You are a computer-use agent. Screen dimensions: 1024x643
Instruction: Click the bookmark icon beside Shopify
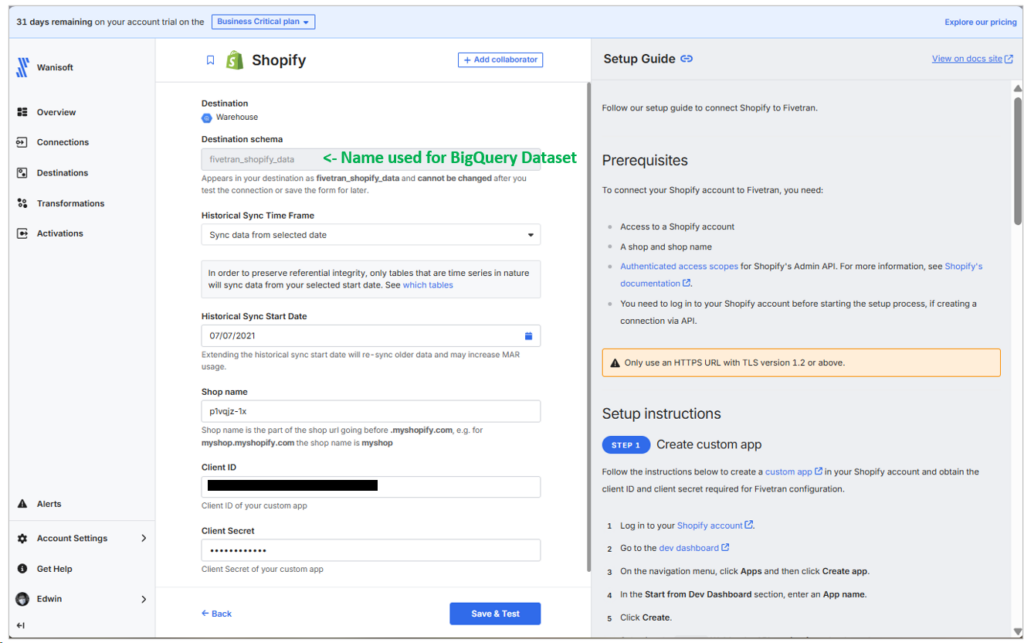(x=210, y=60)
